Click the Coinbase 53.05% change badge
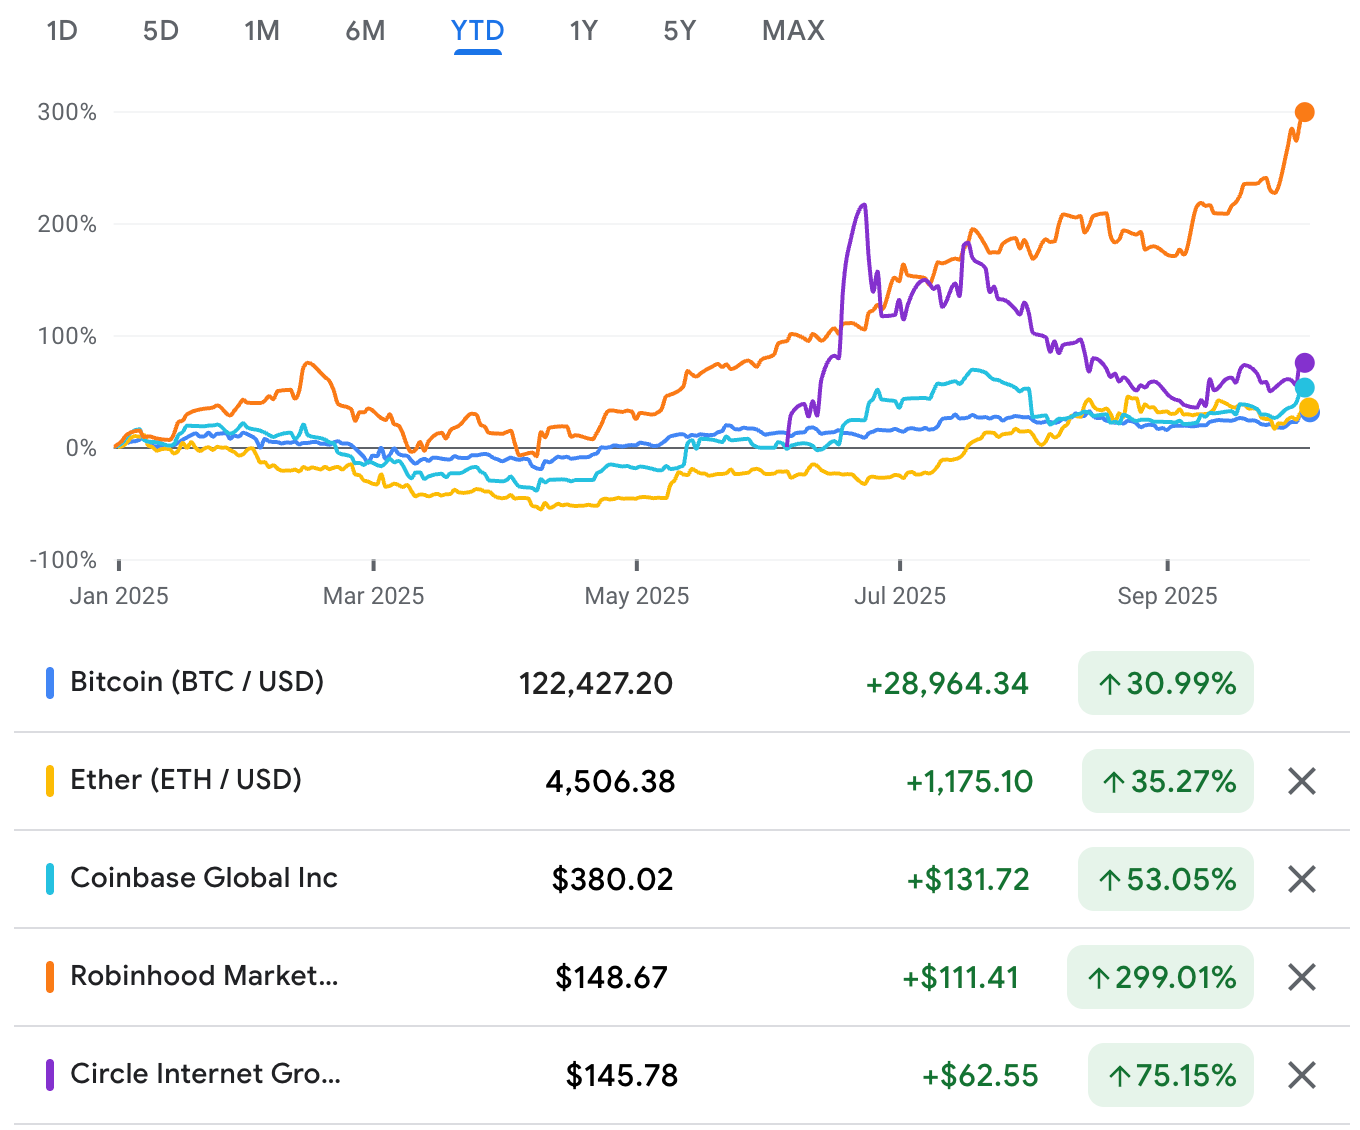This screenshot has width=1360, height=1130. [x=1165, y=879]
